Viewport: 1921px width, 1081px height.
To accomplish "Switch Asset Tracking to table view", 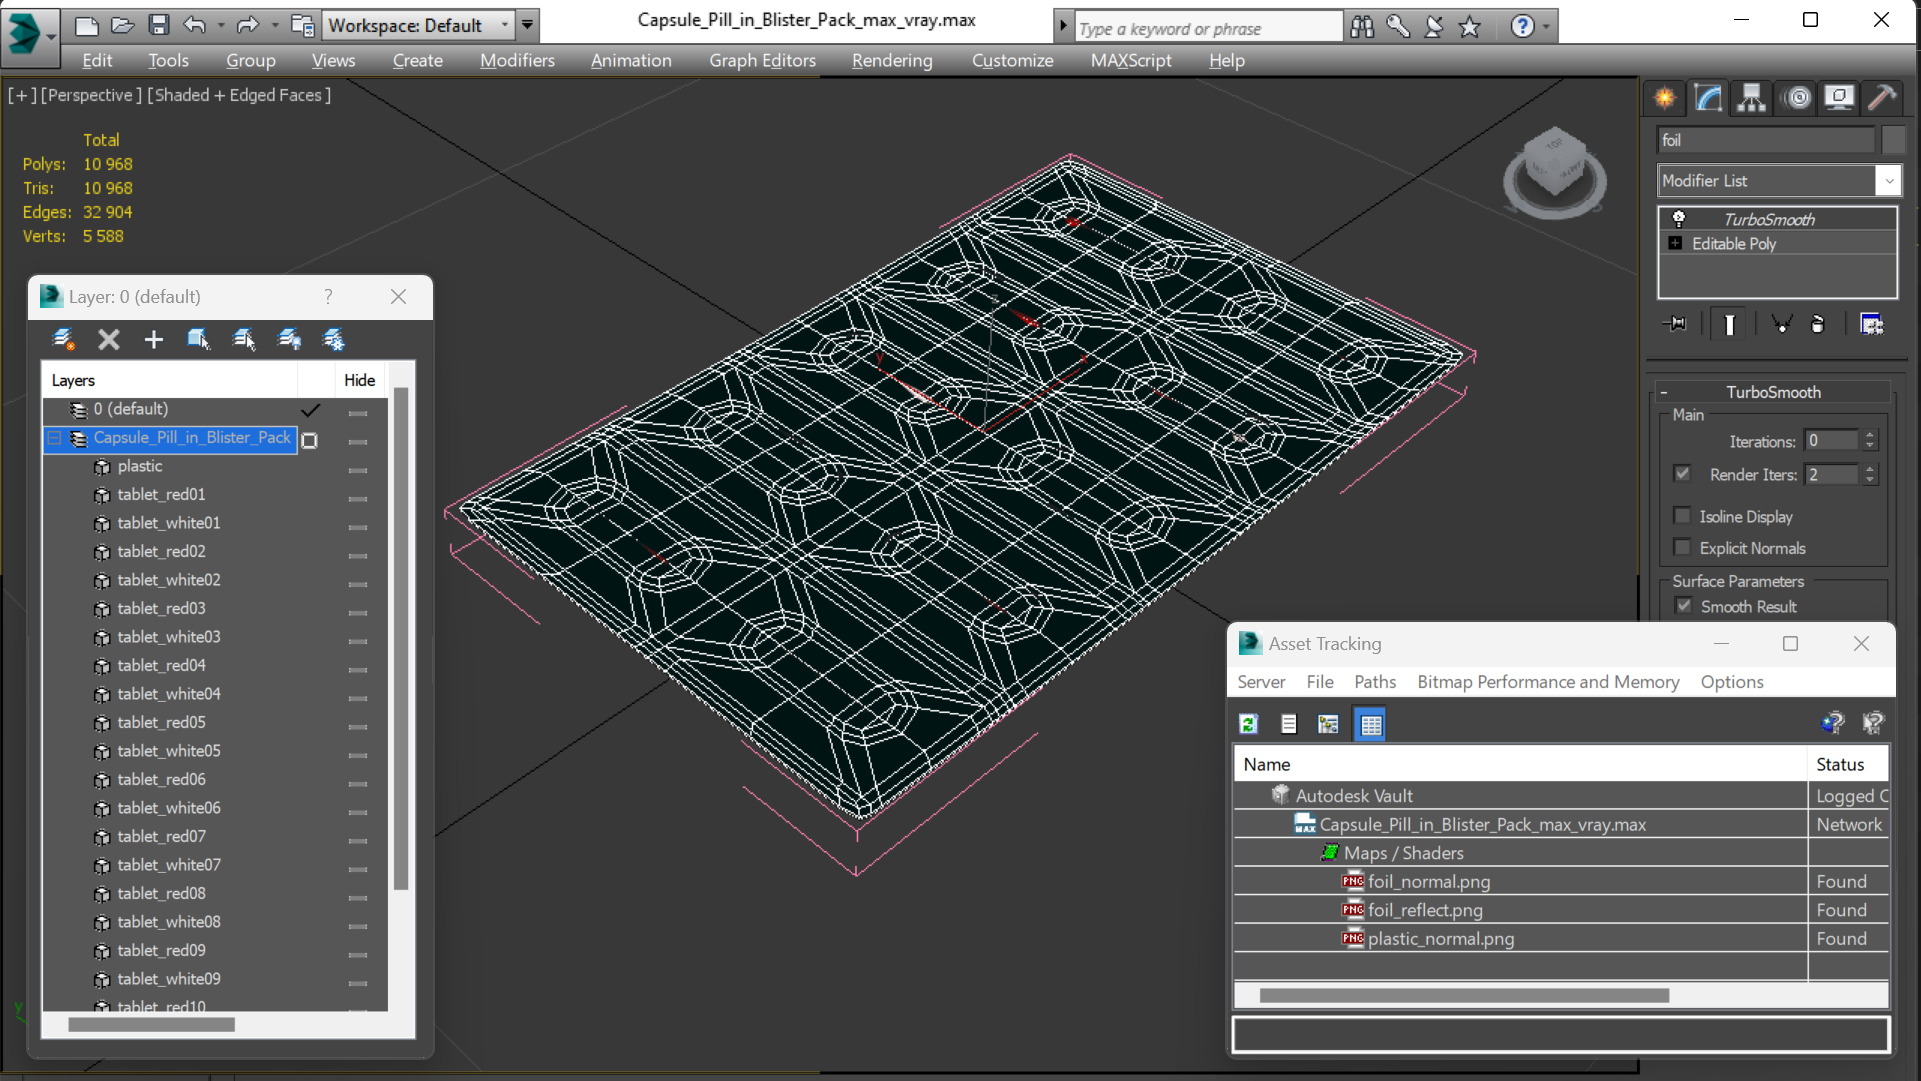I will click(1370, 724).
